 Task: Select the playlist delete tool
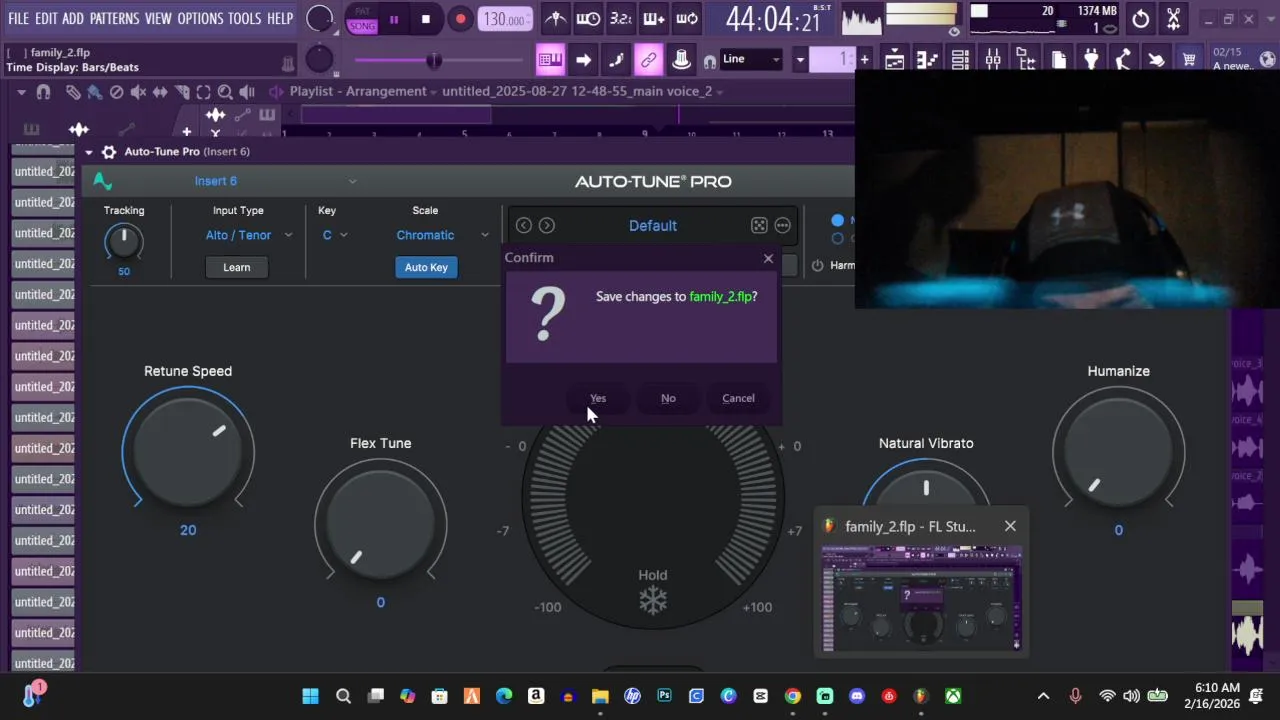tap(116, 92)
